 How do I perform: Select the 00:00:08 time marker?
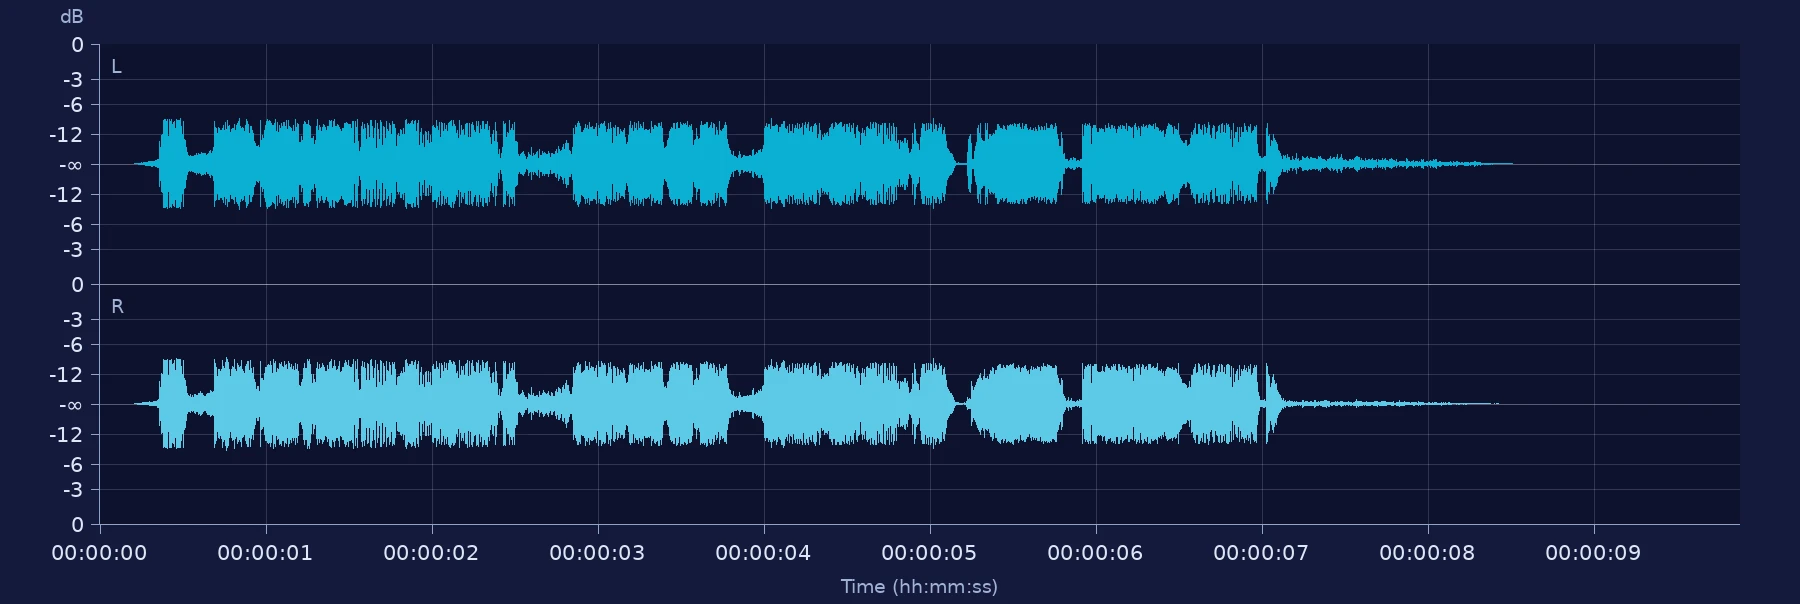click(x=1427, y=553)
